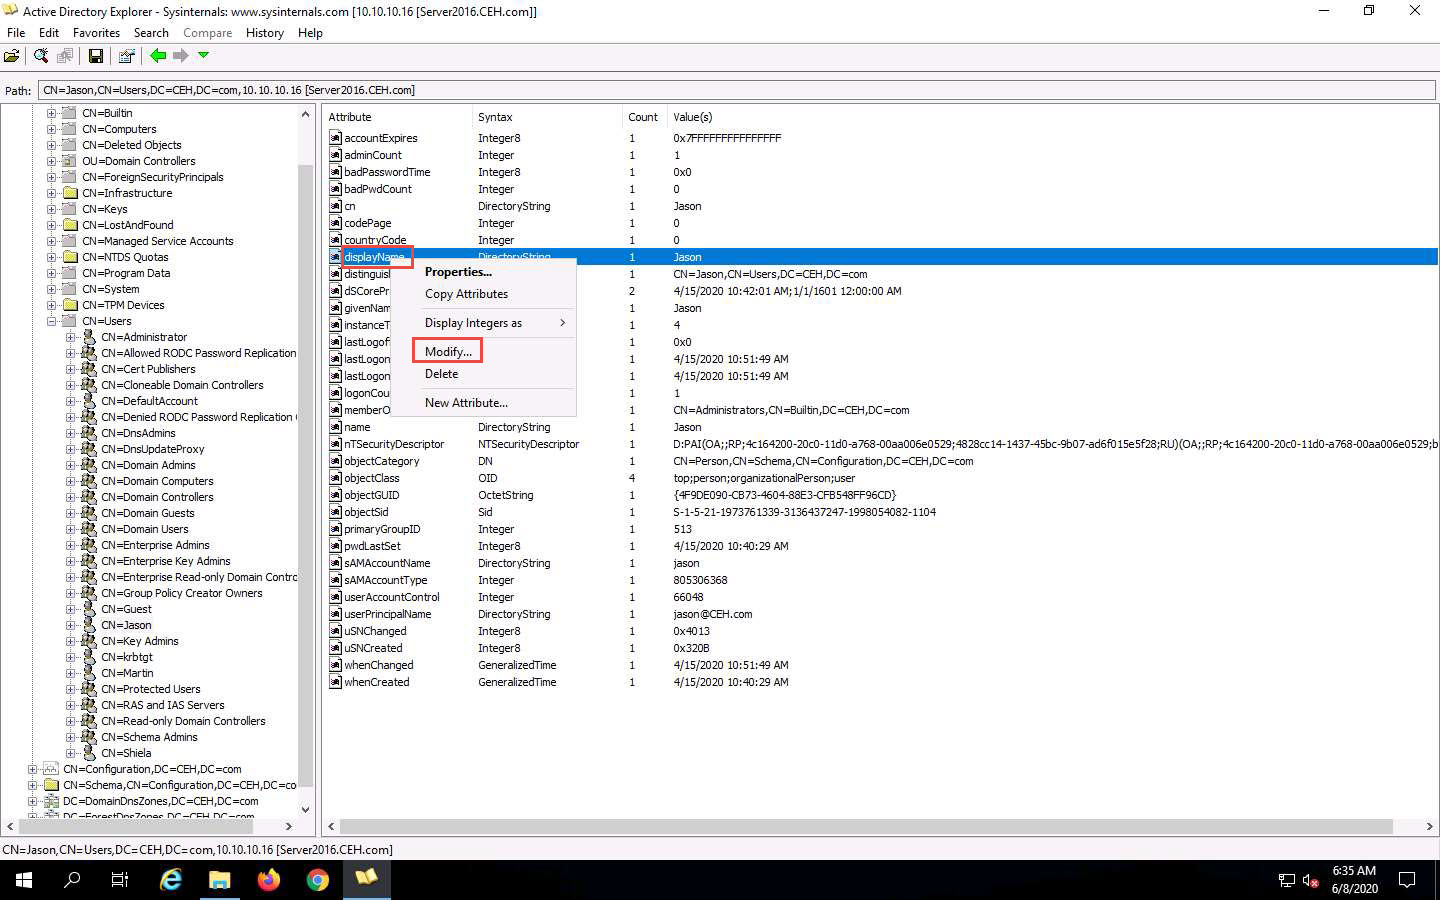Click the CN=Schema Admins group icon
The height and width of the screenshot is (900, 1440).
pos(88,737)
